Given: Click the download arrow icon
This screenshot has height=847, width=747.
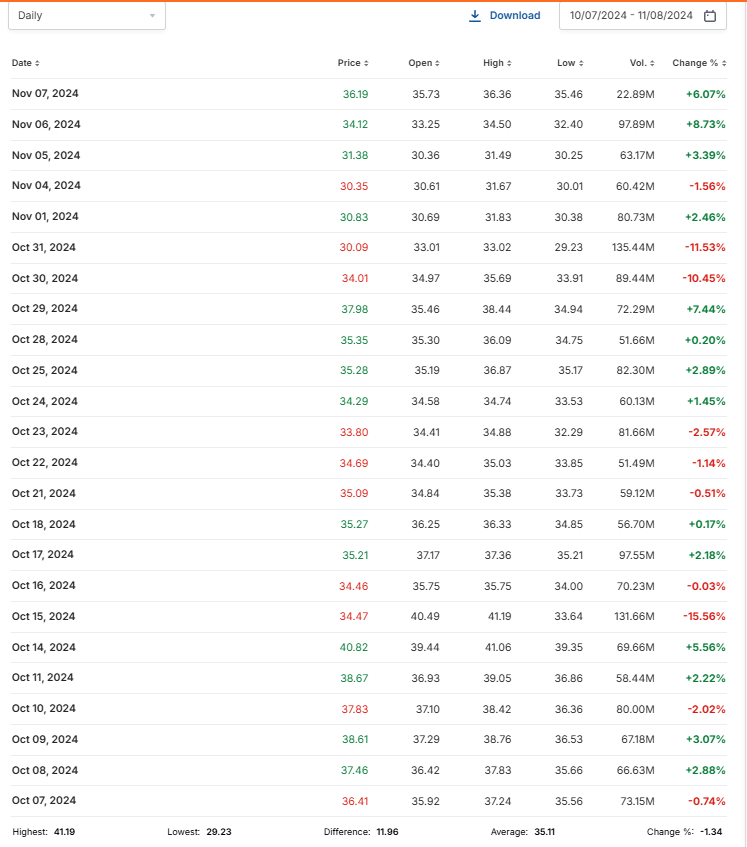Looking at the screenshot, I should coord(475,16).
